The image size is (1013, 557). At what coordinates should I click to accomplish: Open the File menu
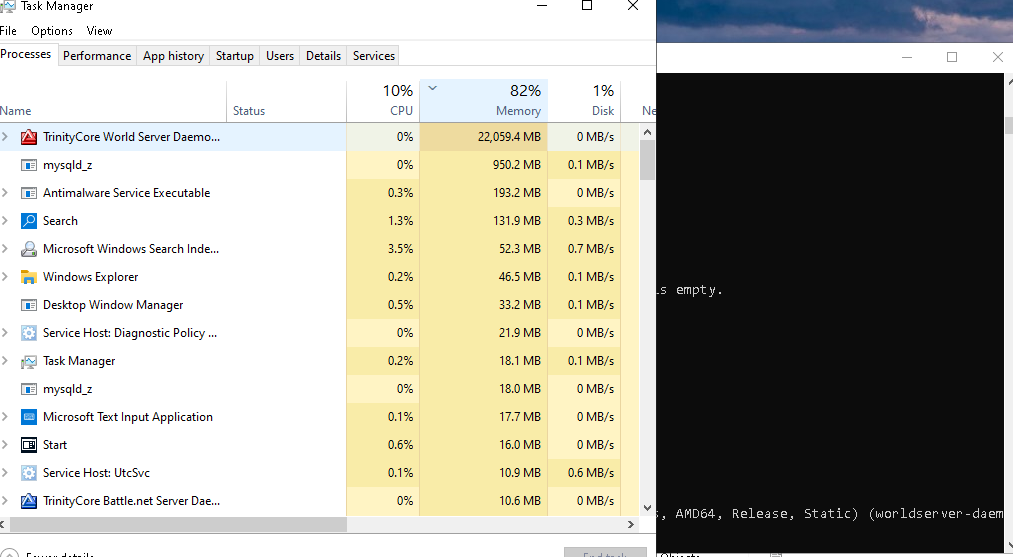[x=8, y=30]
